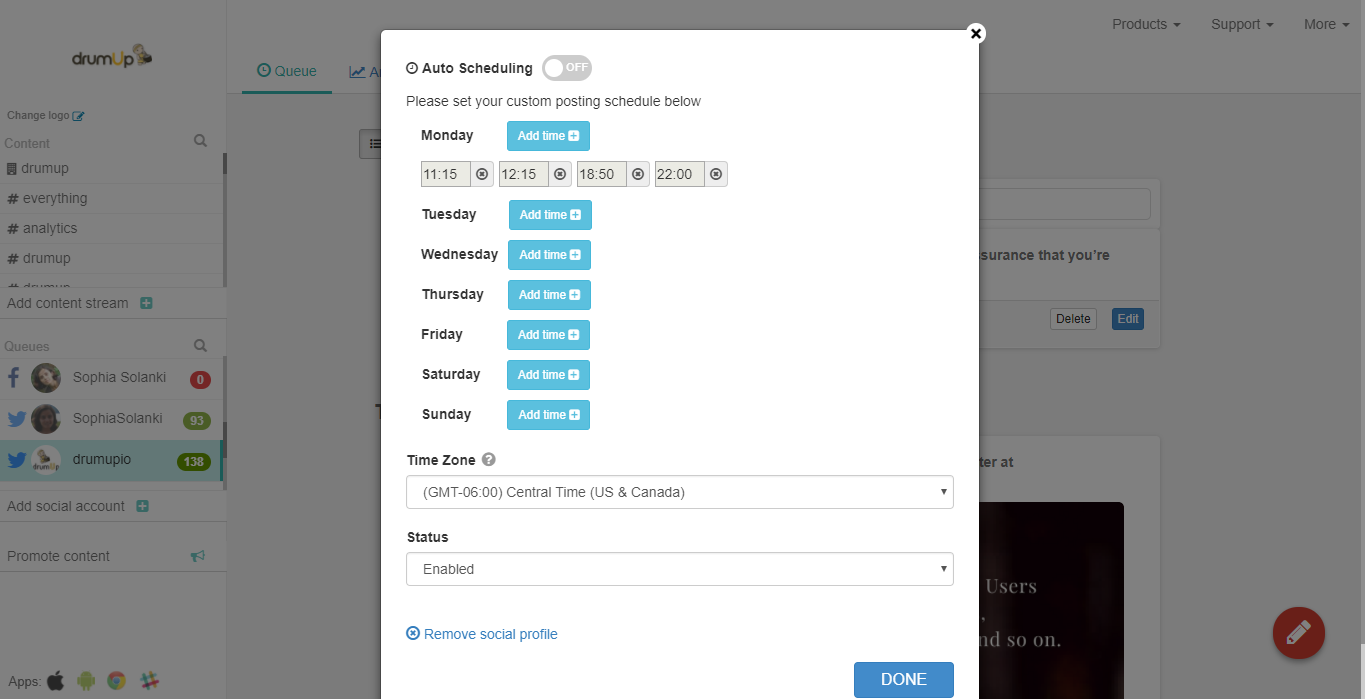Search queues with the magnifier icon
Screen dimensions: 1365x699
(200, 346)
